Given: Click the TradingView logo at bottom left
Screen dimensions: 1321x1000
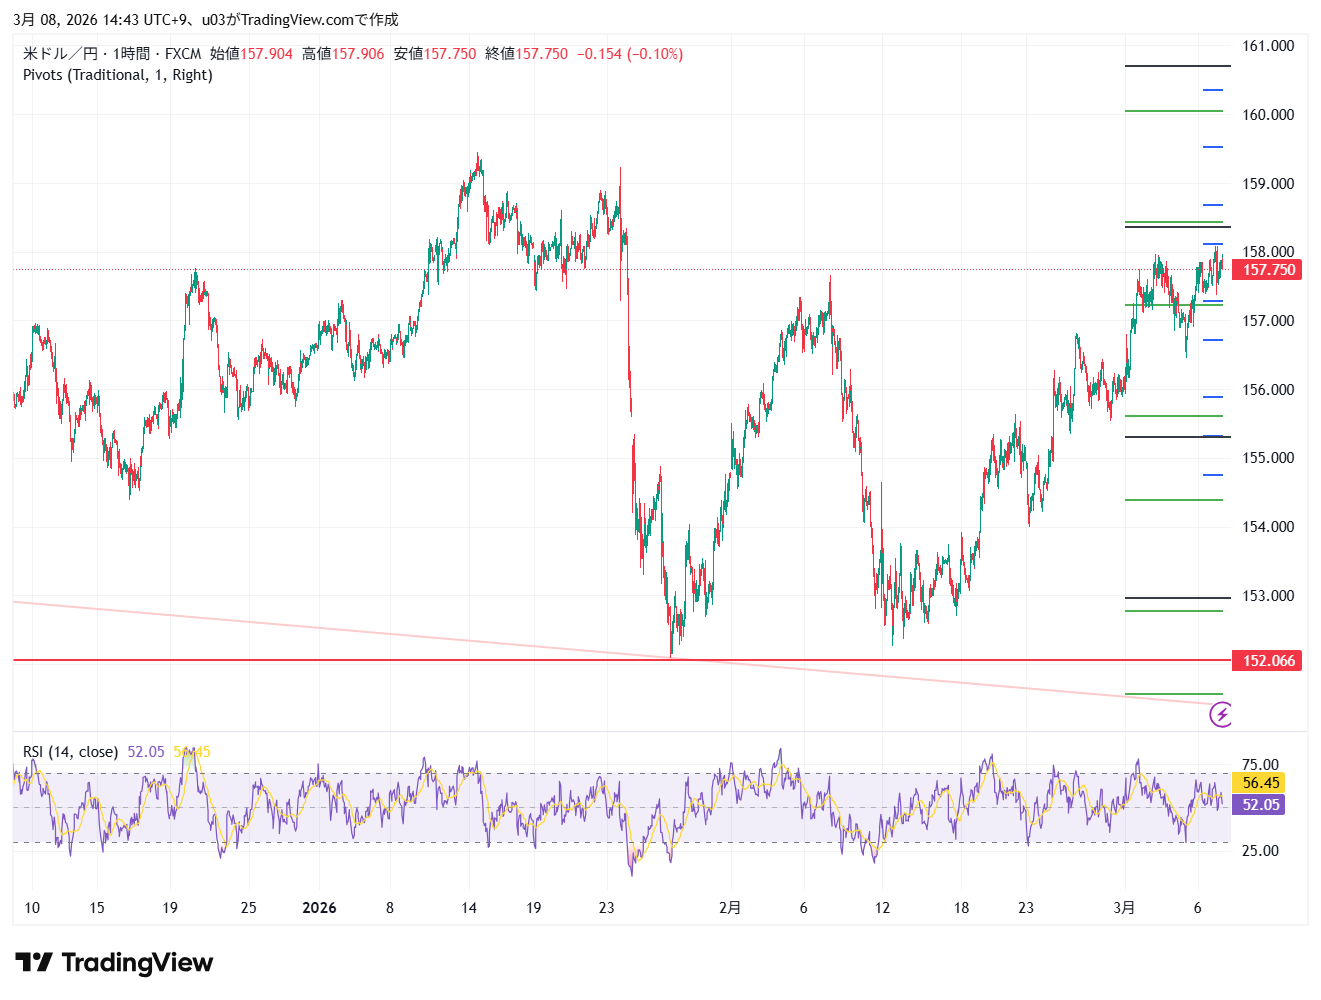Looking at the screenshot, I should pos(114,963).
